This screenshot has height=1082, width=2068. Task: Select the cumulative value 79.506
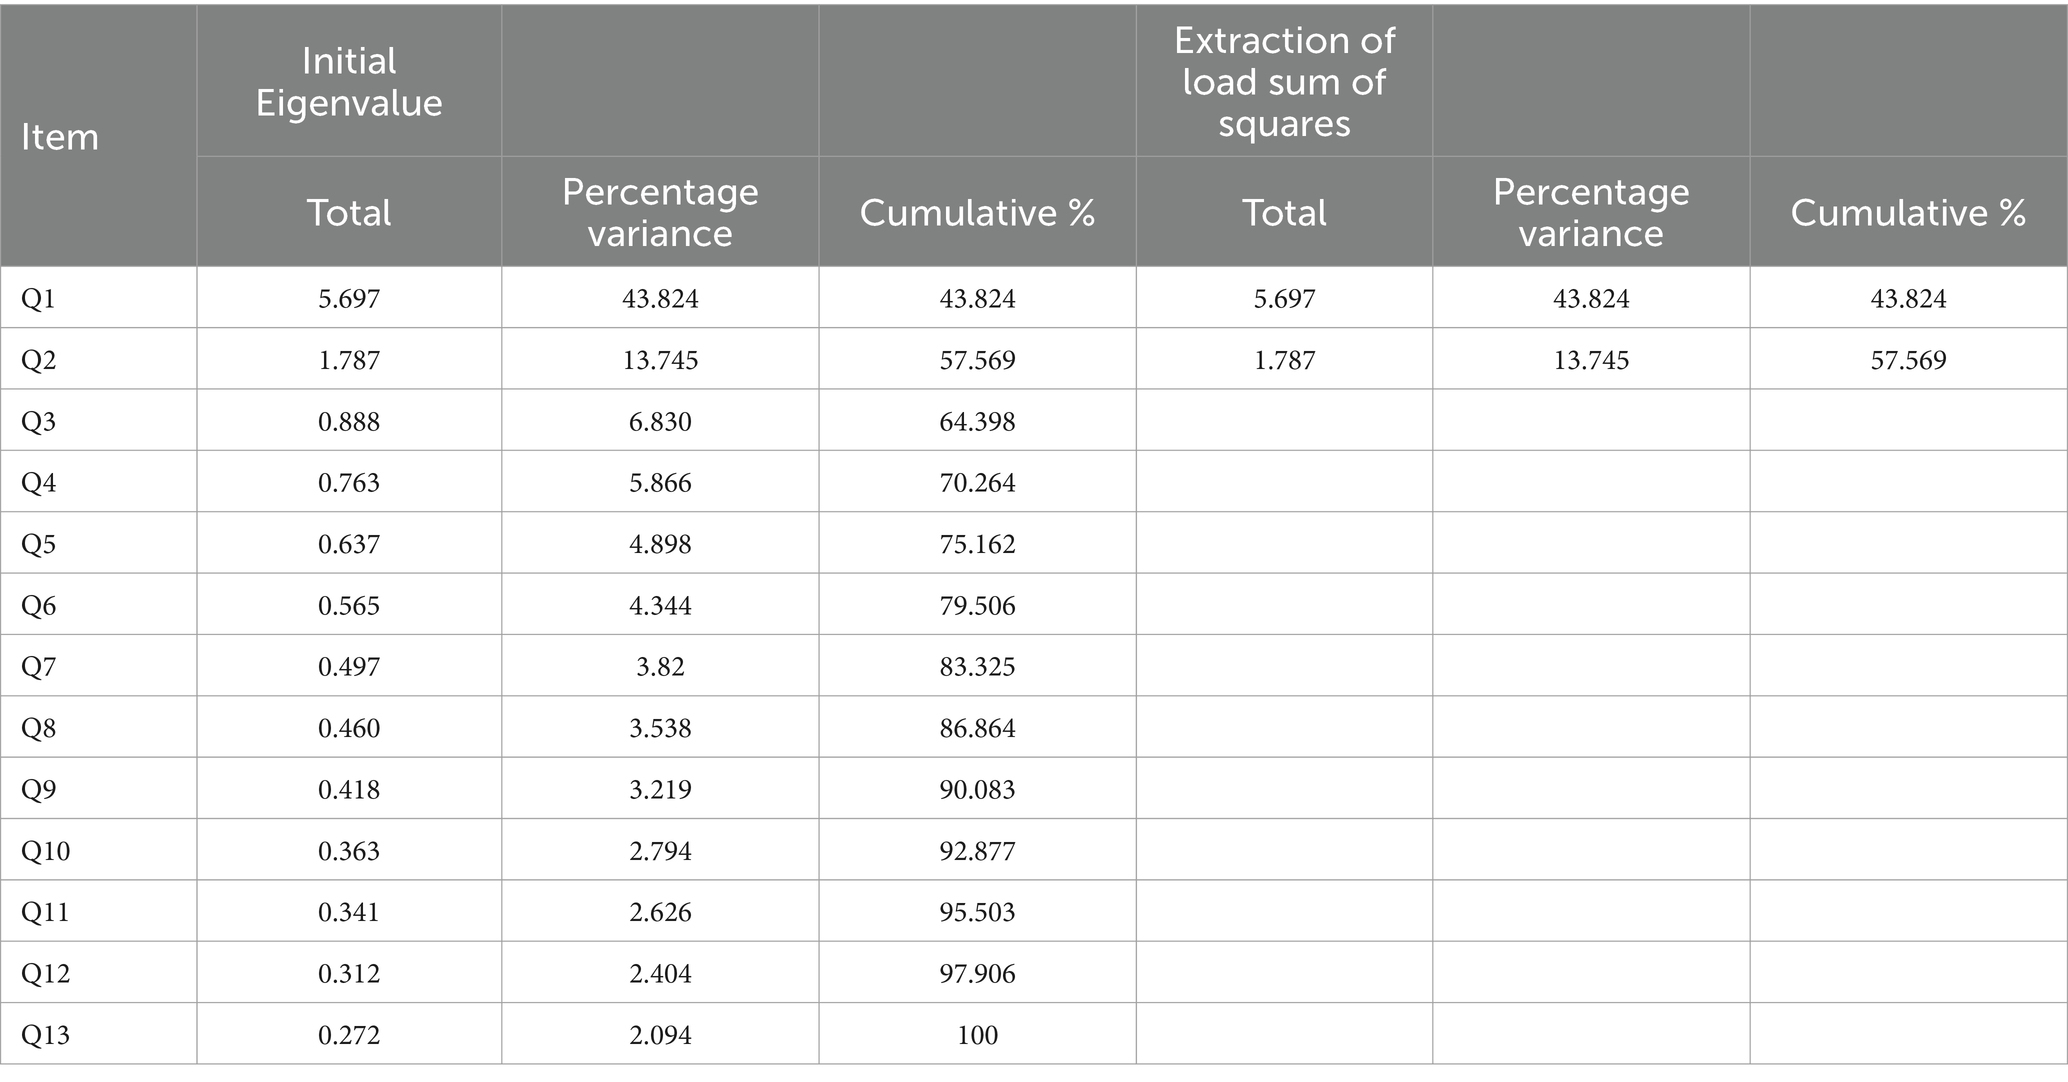977,605
